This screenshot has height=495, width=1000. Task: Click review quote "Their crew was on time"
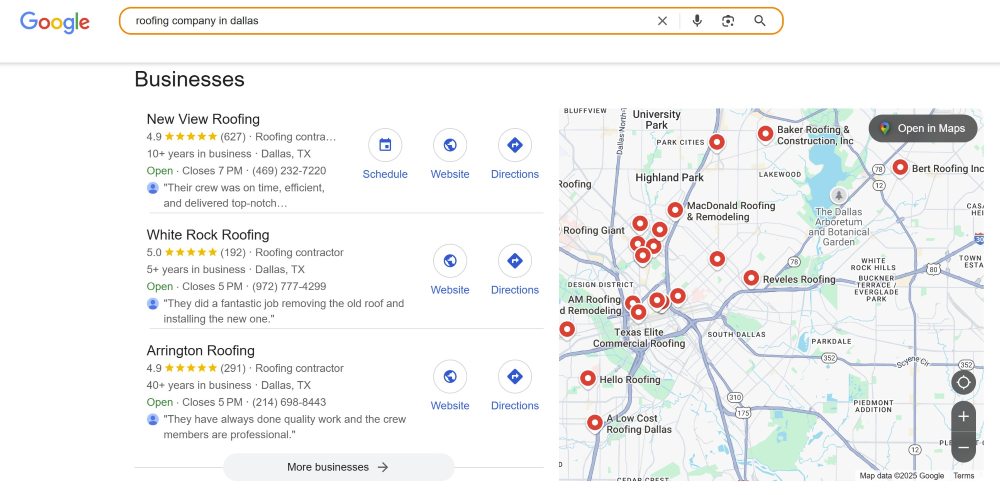coord(244,196)
